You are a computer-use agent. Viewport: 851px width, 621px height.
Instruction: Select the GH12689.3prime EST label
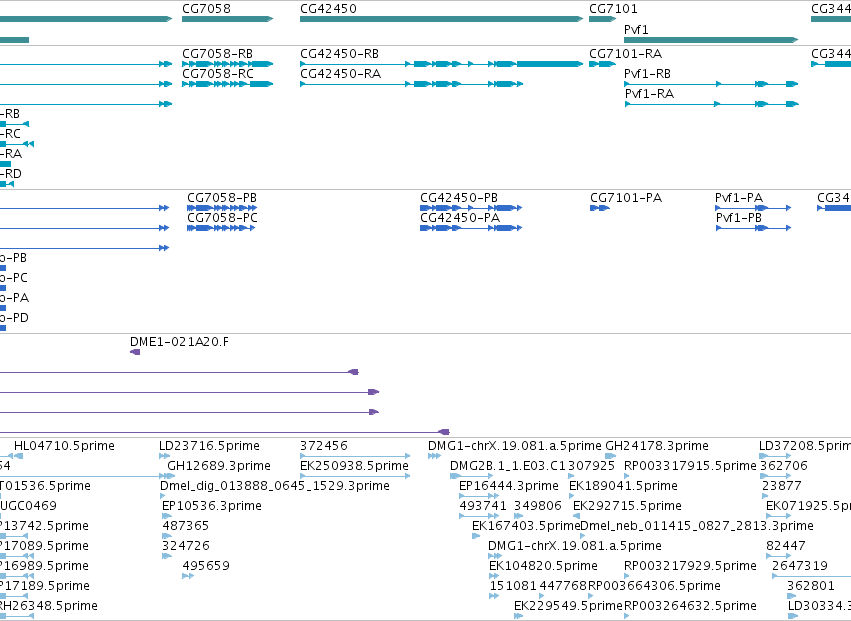pyautogui.click(x=219, y=466)
